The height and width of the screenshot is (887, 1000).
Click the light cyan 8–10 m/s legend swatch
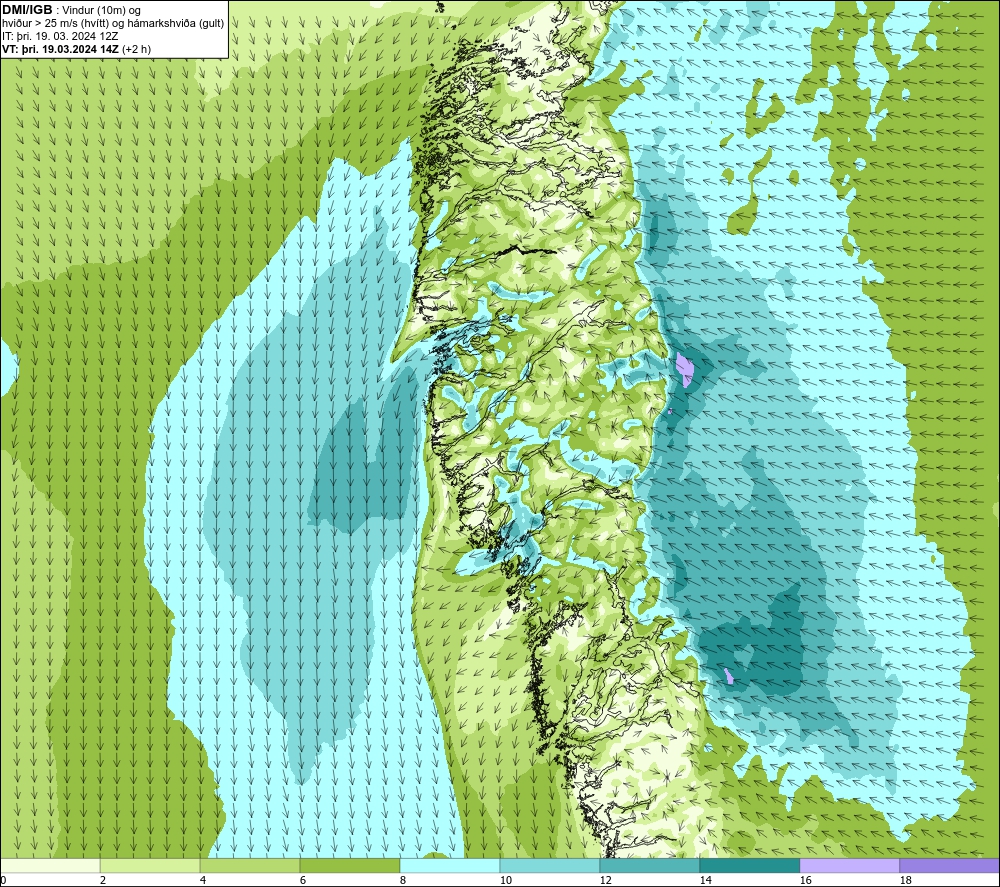450,865
